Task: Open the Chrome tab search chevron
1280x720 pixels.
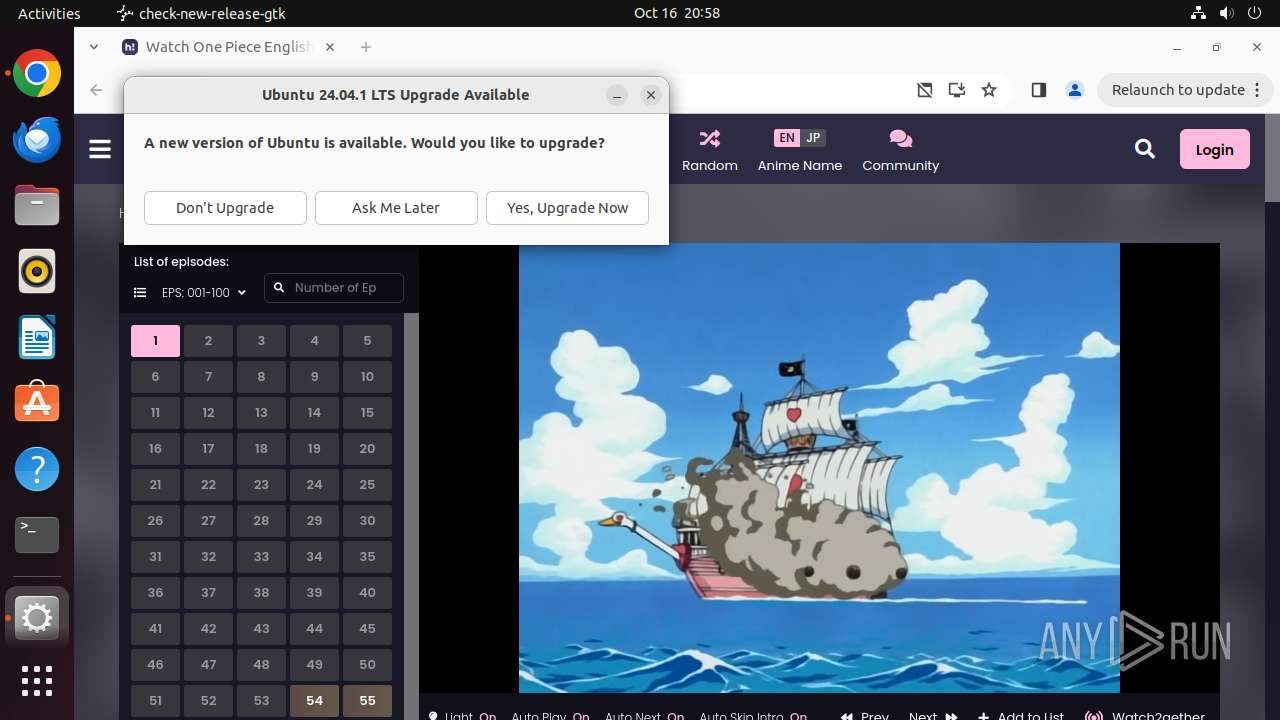Action: click(94, 47)
